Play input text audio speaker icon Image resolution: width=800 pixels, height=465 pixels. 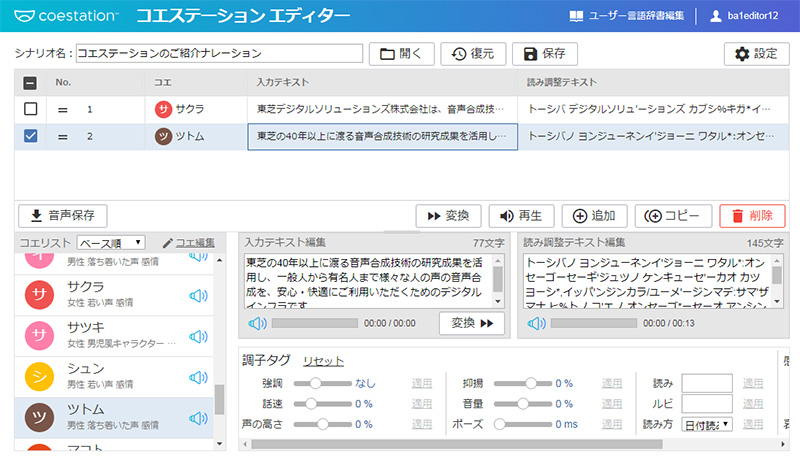tap(258, 323)
